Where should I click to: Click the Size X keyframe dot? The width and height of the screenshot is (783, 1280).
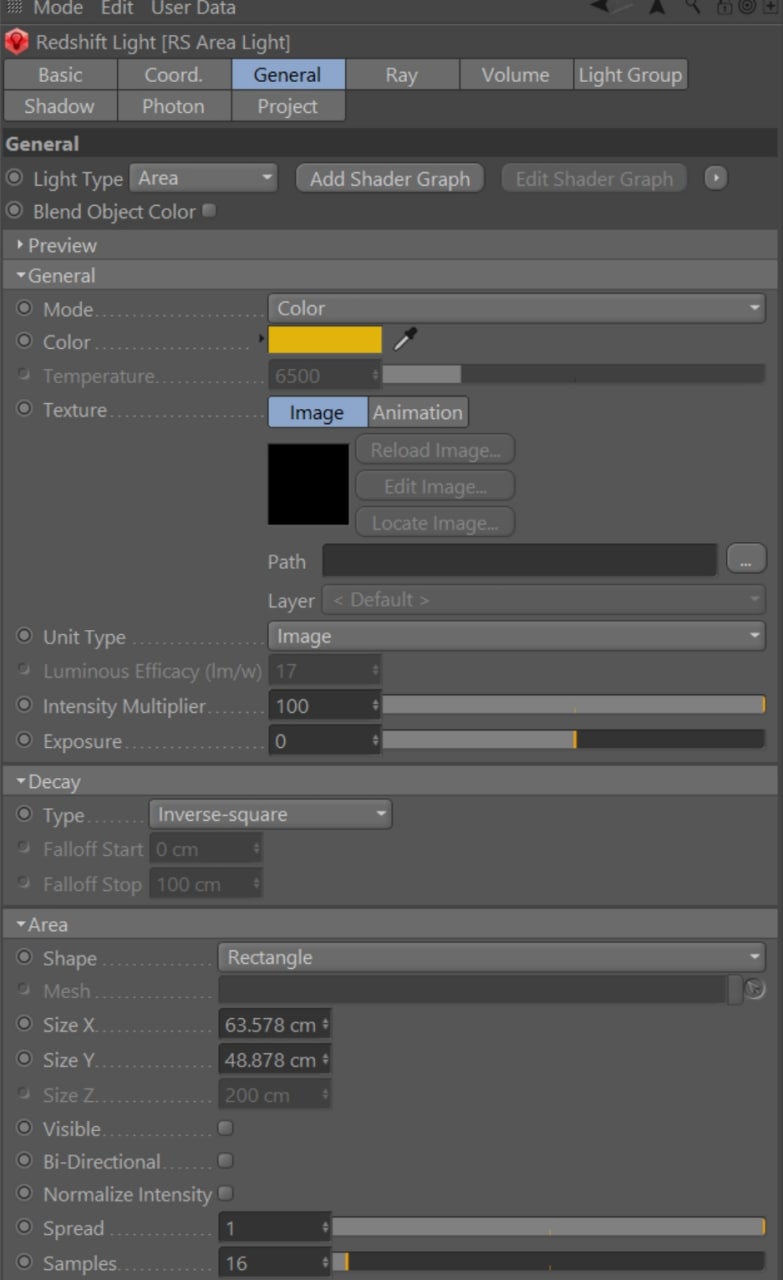pos(24,1024)
